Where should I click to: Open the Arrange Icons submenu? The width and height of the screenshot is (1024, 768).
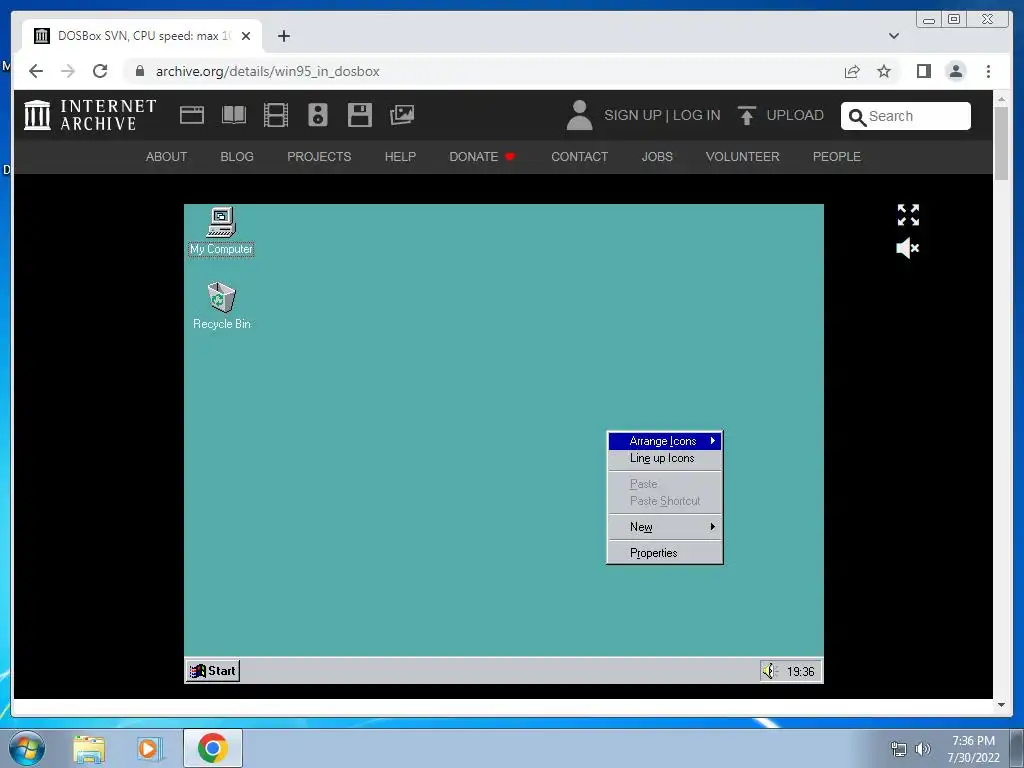[x=665, y=441]
